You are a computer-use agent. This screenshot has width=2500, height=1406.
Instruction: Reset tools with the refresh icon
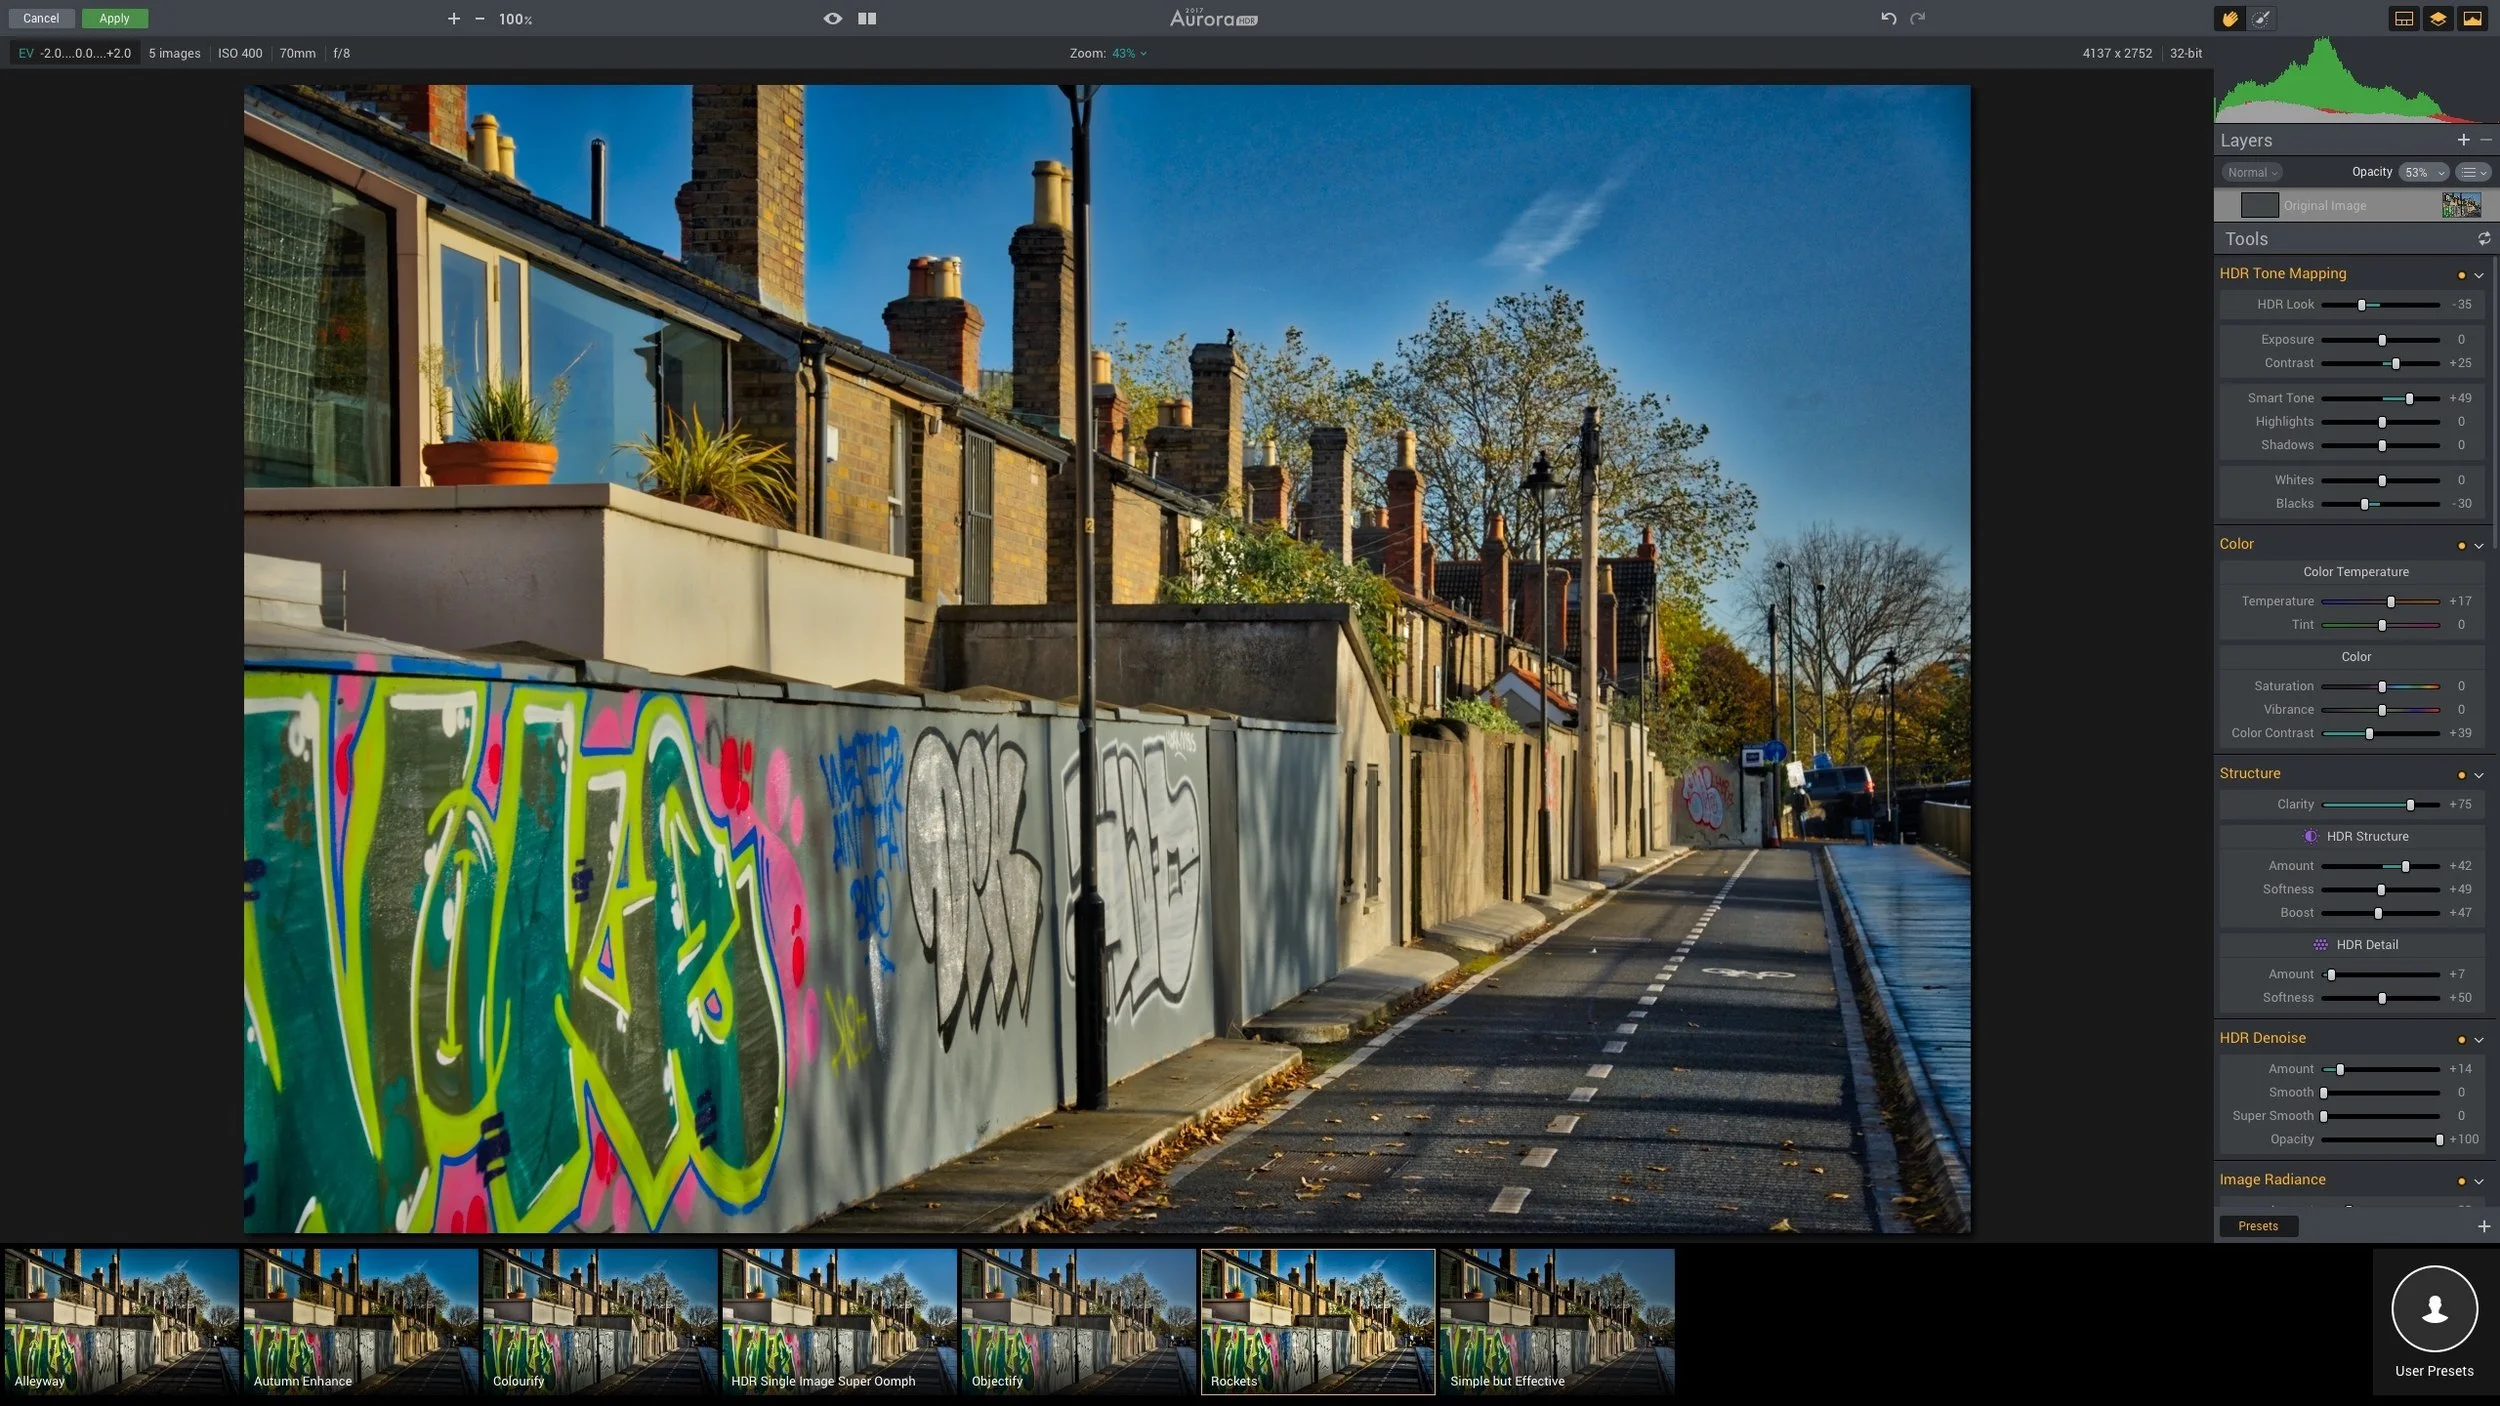tap(2483, 239)
